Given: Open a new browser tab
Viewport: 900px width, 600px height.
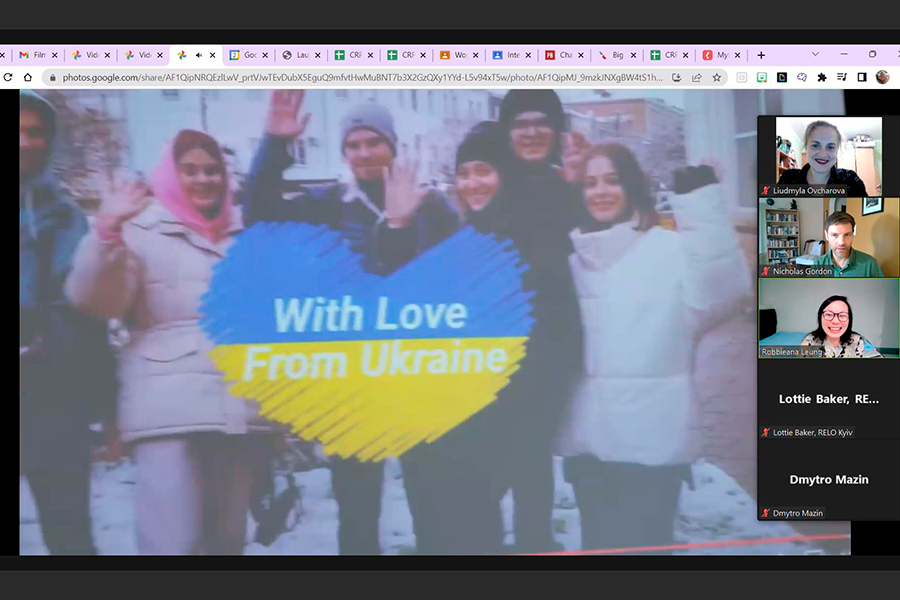Looking at the screenshot, I should click(761, 55).
